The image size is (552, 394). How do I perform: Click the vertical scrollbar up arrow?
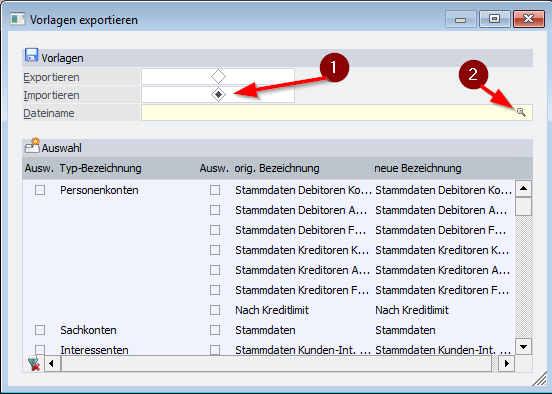point(523,188)
